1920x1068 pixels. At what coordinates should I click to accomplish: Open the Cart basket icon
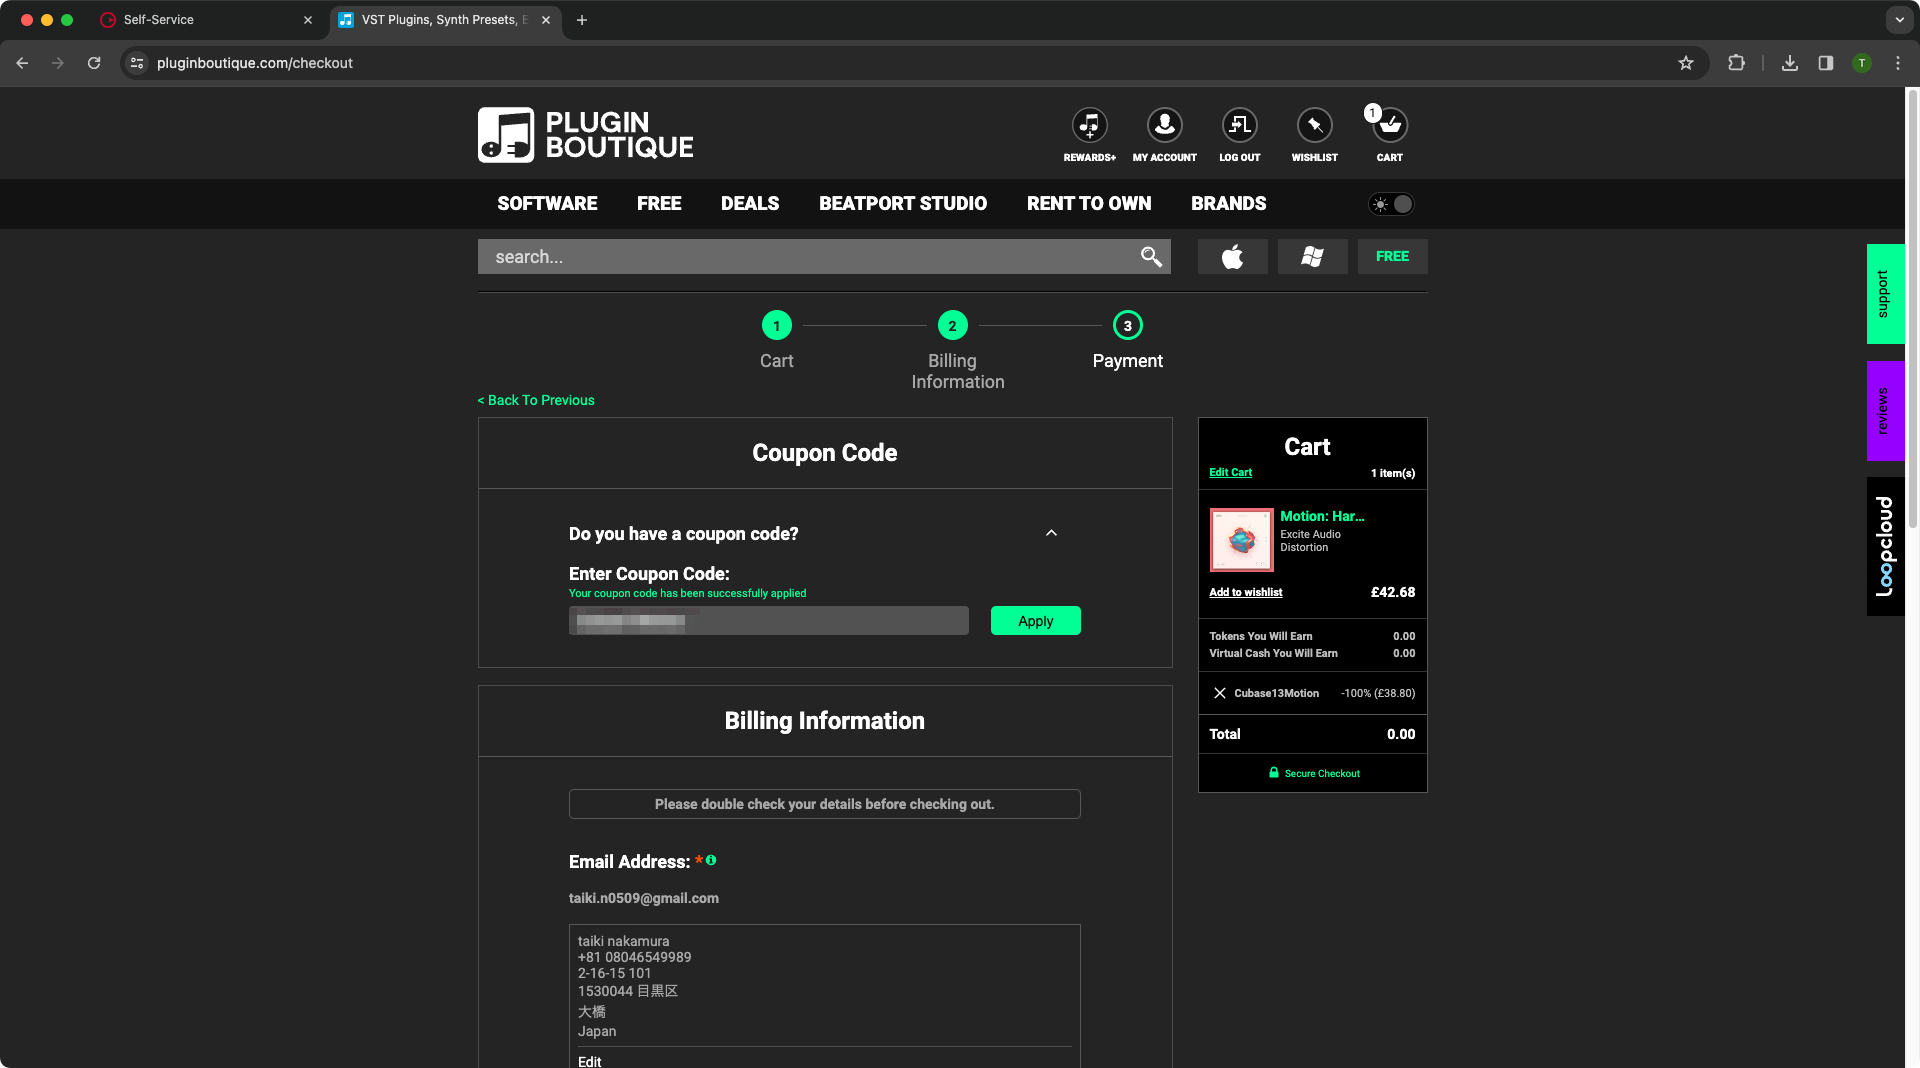tap(1389, 126)
